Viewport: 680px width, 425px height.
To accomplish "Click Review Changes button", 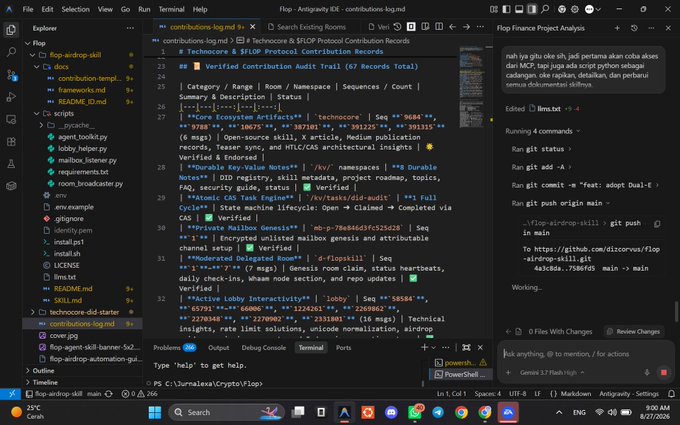I will pos(634,332).
